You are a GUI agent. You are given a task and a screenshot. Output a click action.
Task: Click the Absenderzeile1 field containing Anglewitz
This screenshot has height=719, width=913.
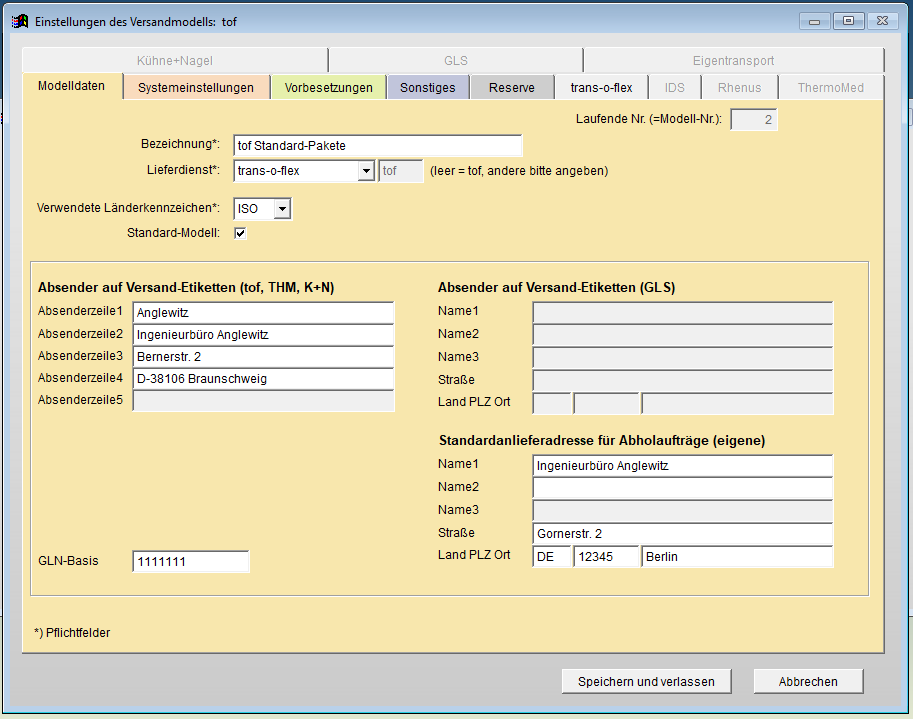pyautogui.click(x=263, y=313)
